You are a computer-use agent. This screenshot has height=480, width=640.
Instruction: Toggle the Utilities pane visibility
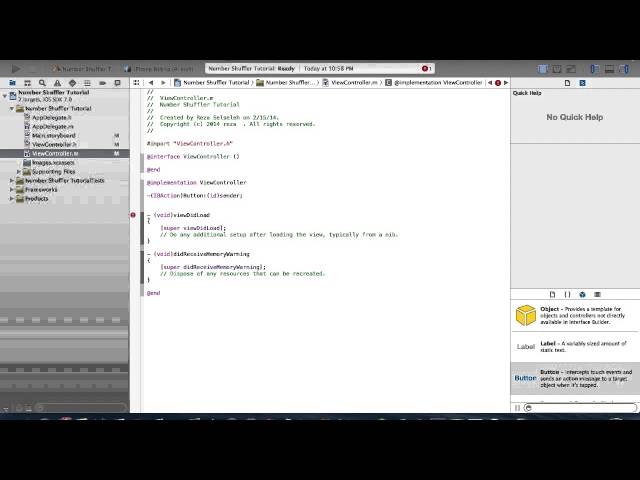tap(624, 69)
